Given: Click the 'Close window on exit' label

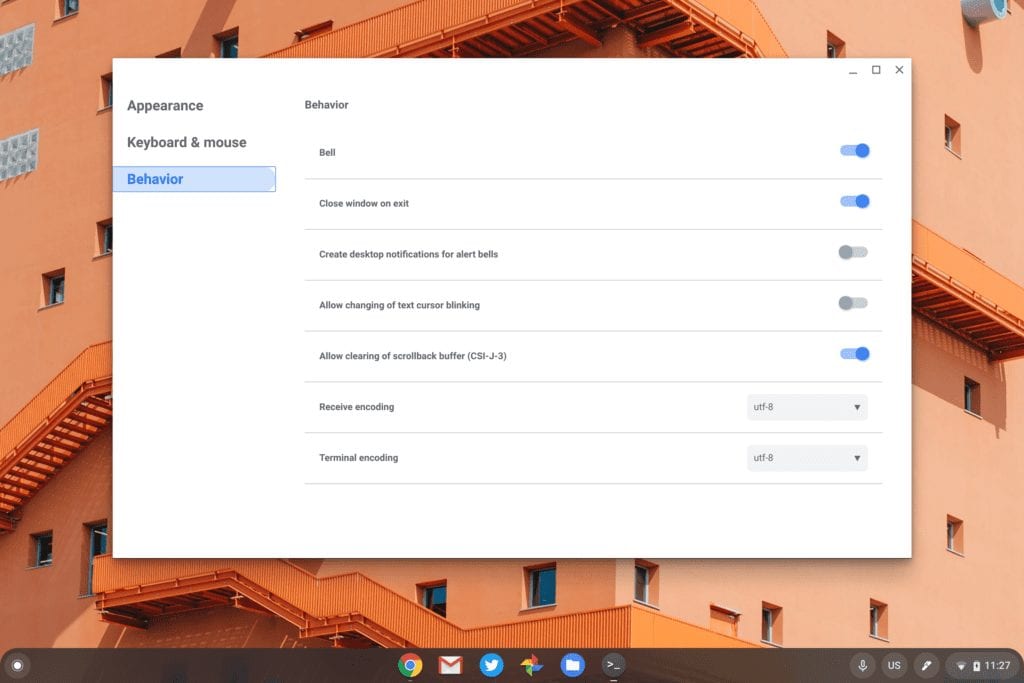Looking at the screenshot, I should pyautogui.click(x=364, y=203).
